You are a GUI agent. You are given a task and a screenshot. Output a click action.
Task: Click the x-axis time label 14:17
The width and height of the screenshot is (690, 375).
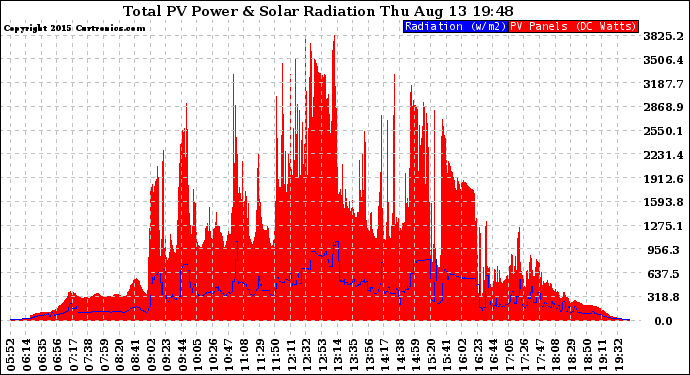384,355
